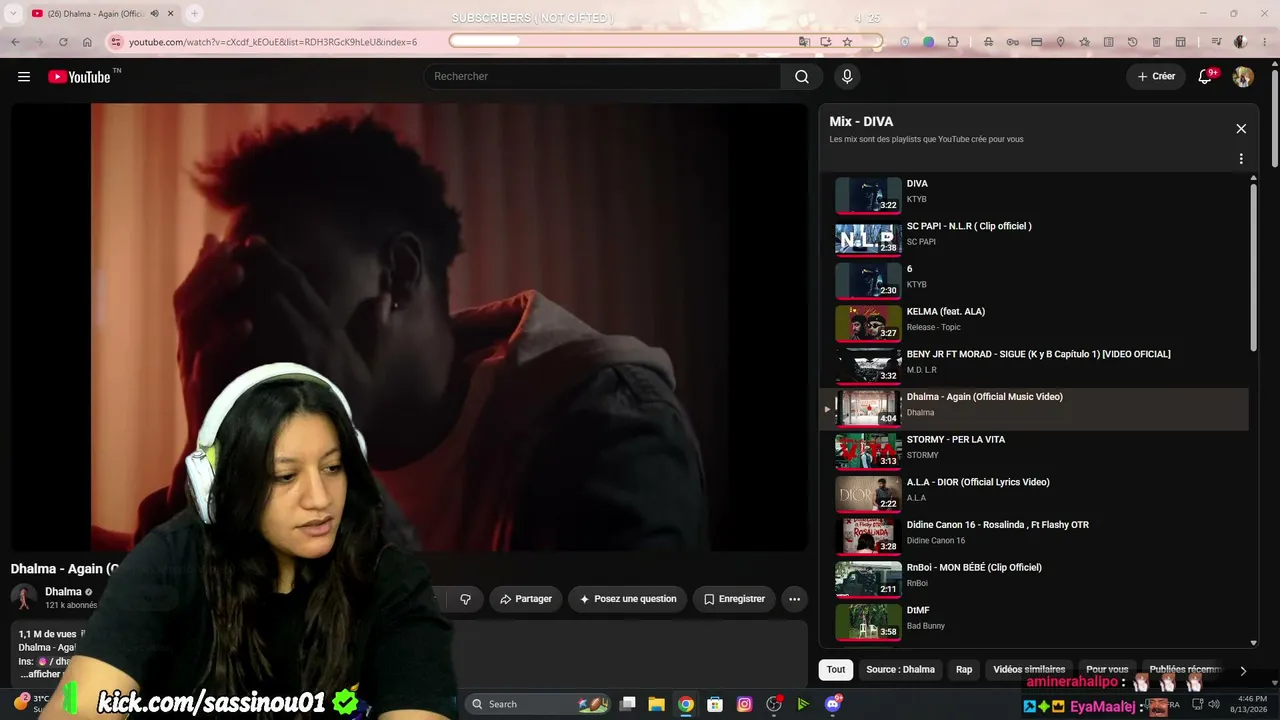Click the video player to pause
Screen dimensions: 1280x720
409,327
